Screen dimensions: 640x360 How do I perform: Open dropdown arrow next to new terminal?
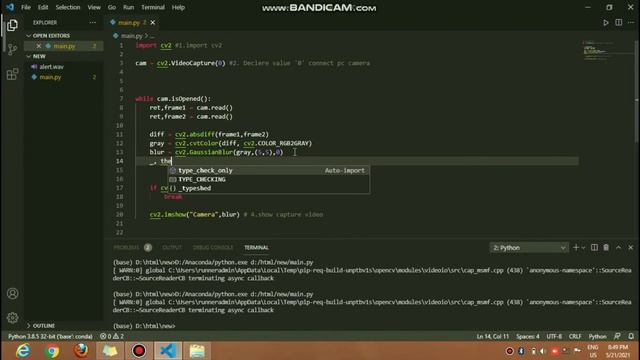click(583, 248)
